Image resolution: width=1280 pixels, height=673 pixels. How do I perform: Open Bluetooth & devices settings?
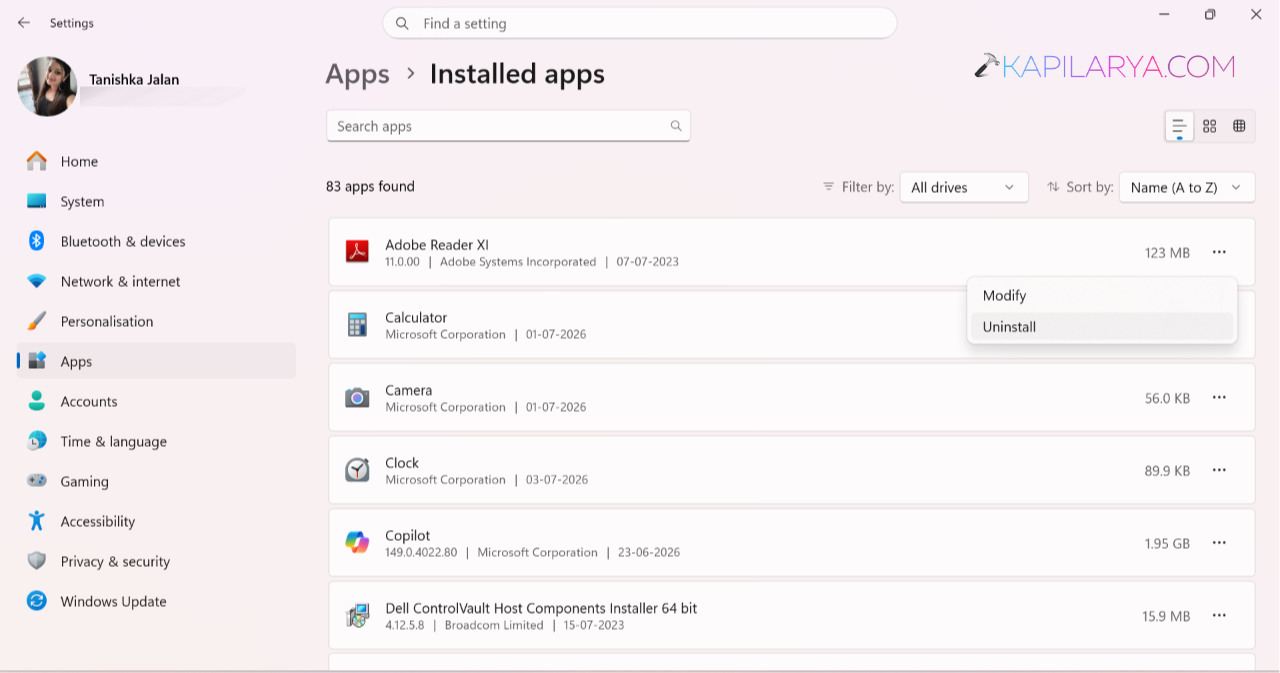157,241
